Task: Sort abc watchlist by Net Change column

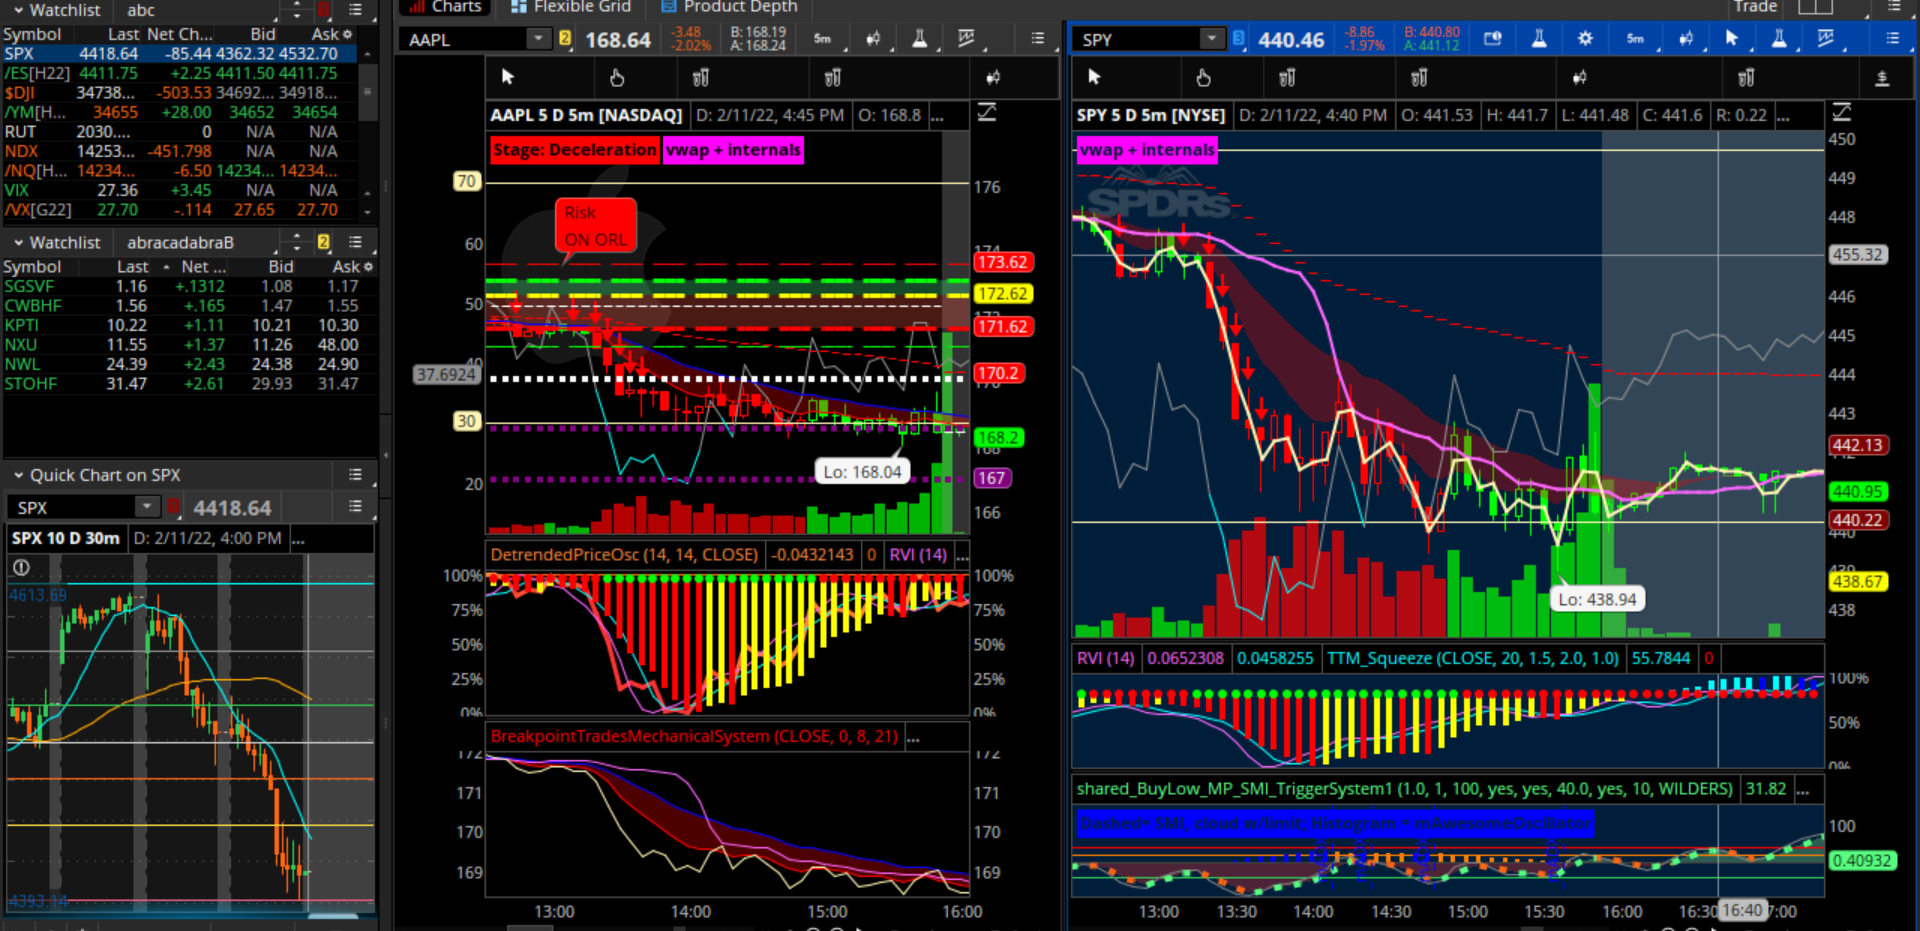Action: 180,34
